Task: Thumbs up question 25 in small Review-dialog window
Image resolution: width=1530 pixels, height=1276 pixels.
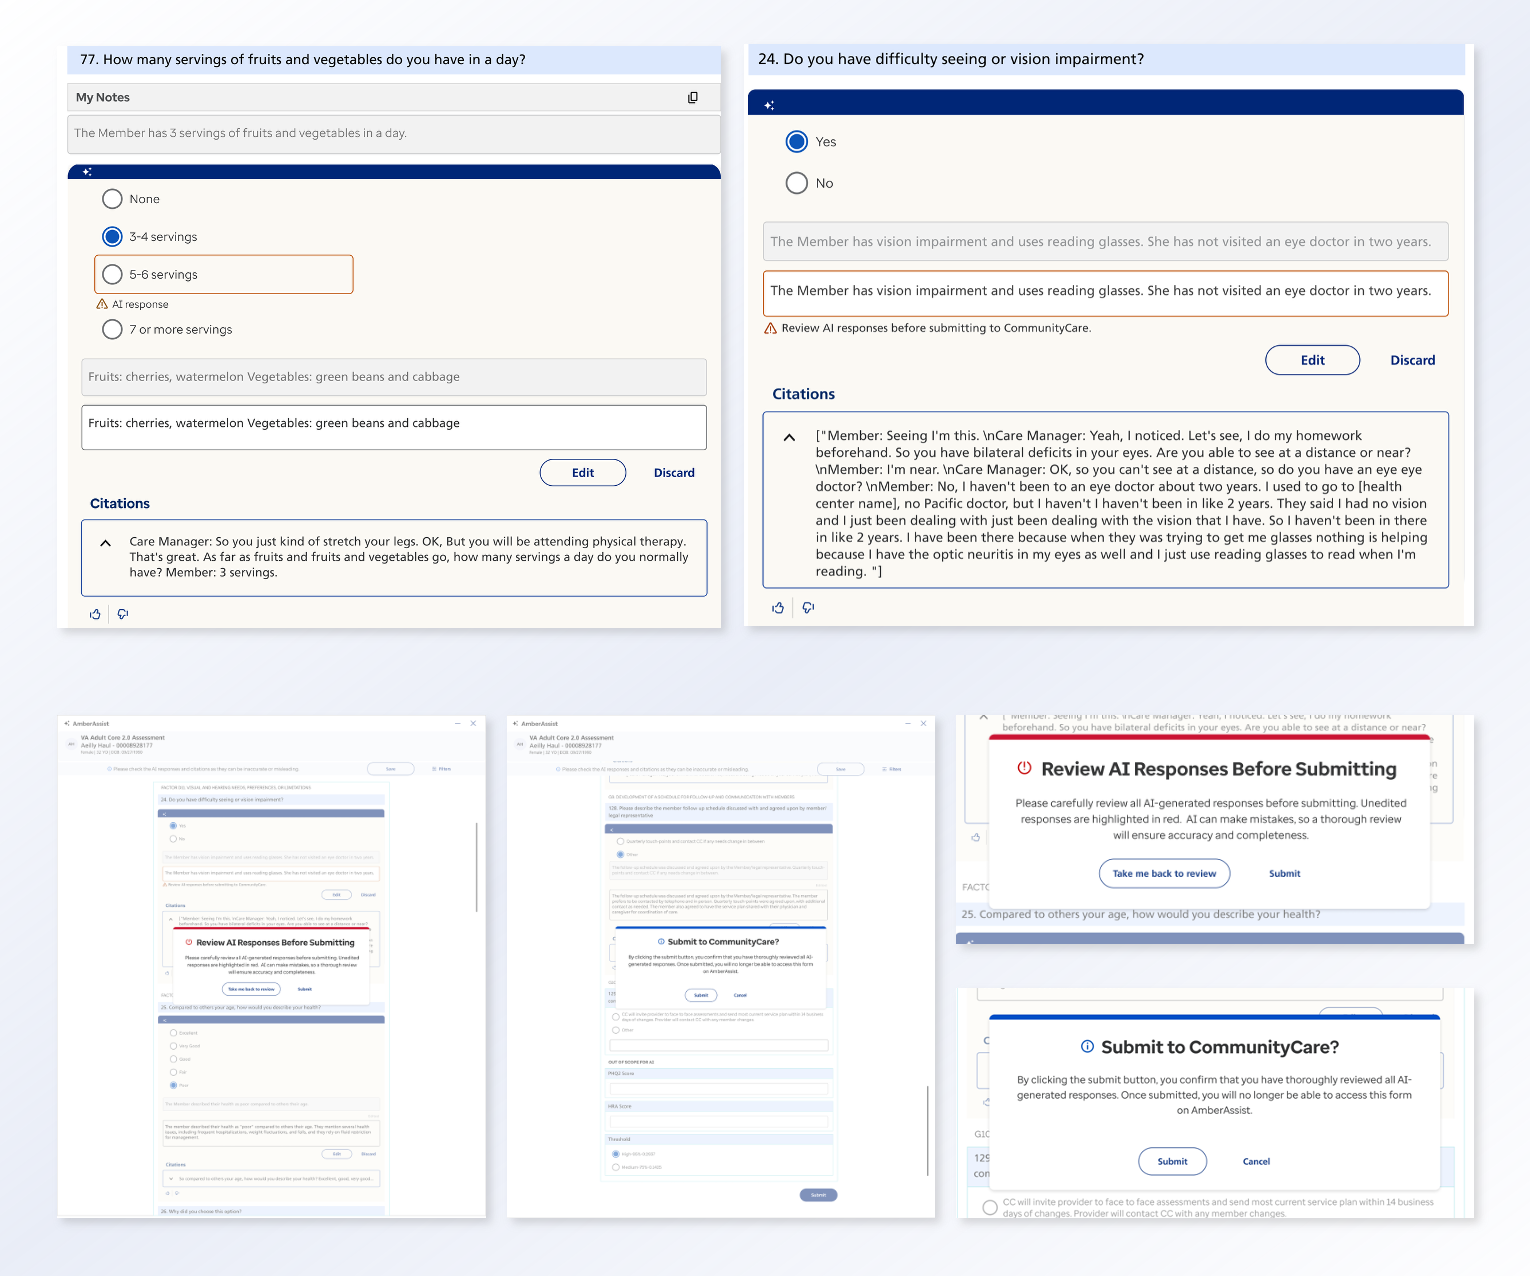Action: pos(168,1193)
